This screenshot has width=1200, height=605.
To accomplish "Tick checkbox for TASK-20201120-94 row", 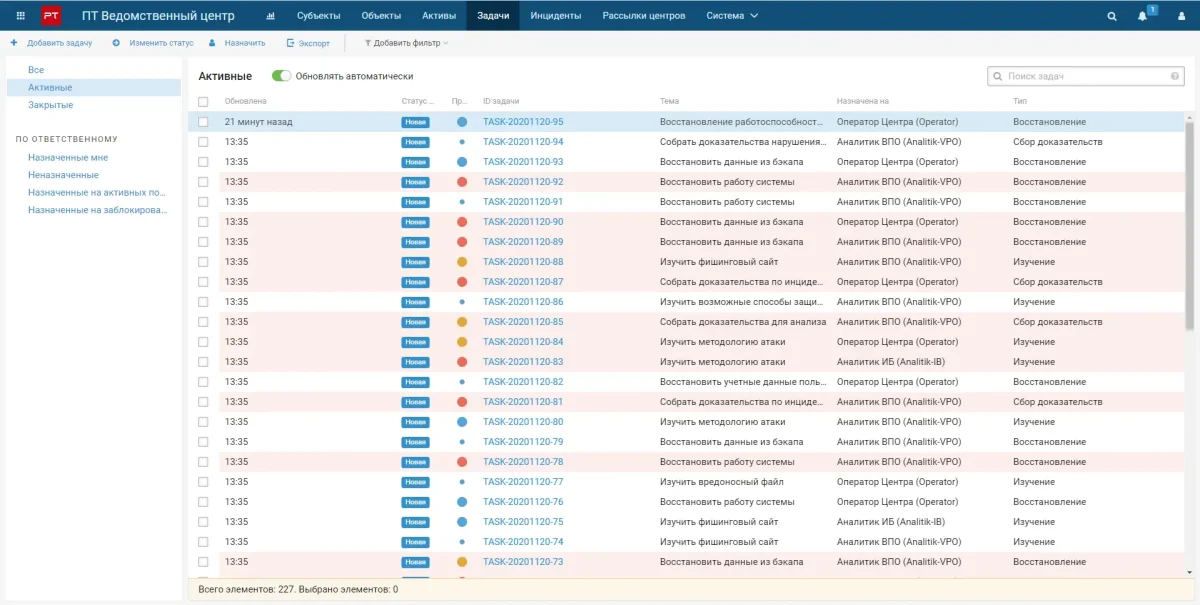I will coord(204,142).
